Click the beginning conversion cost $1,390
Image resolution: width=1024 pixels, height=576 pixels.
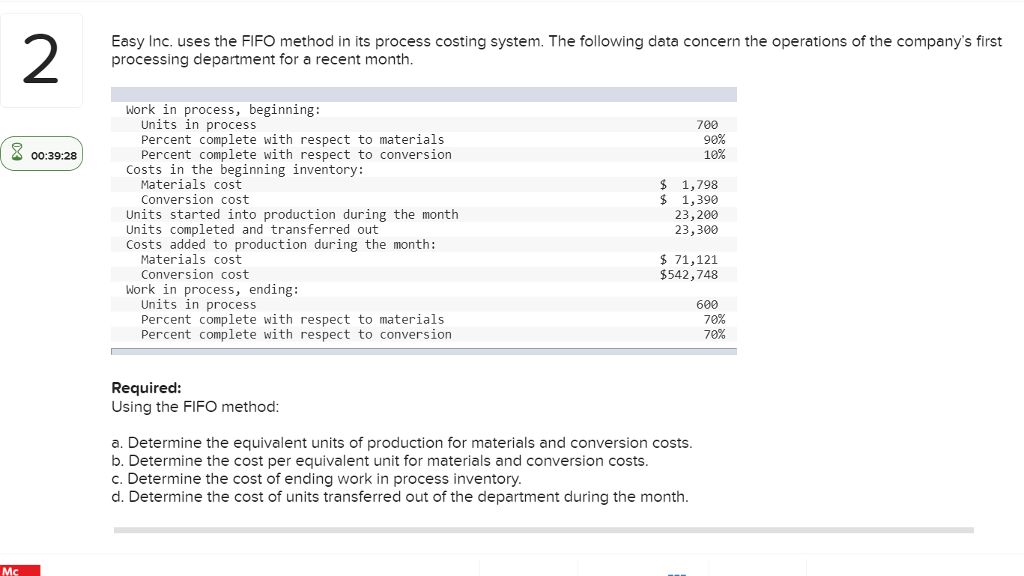click(689, 200)
